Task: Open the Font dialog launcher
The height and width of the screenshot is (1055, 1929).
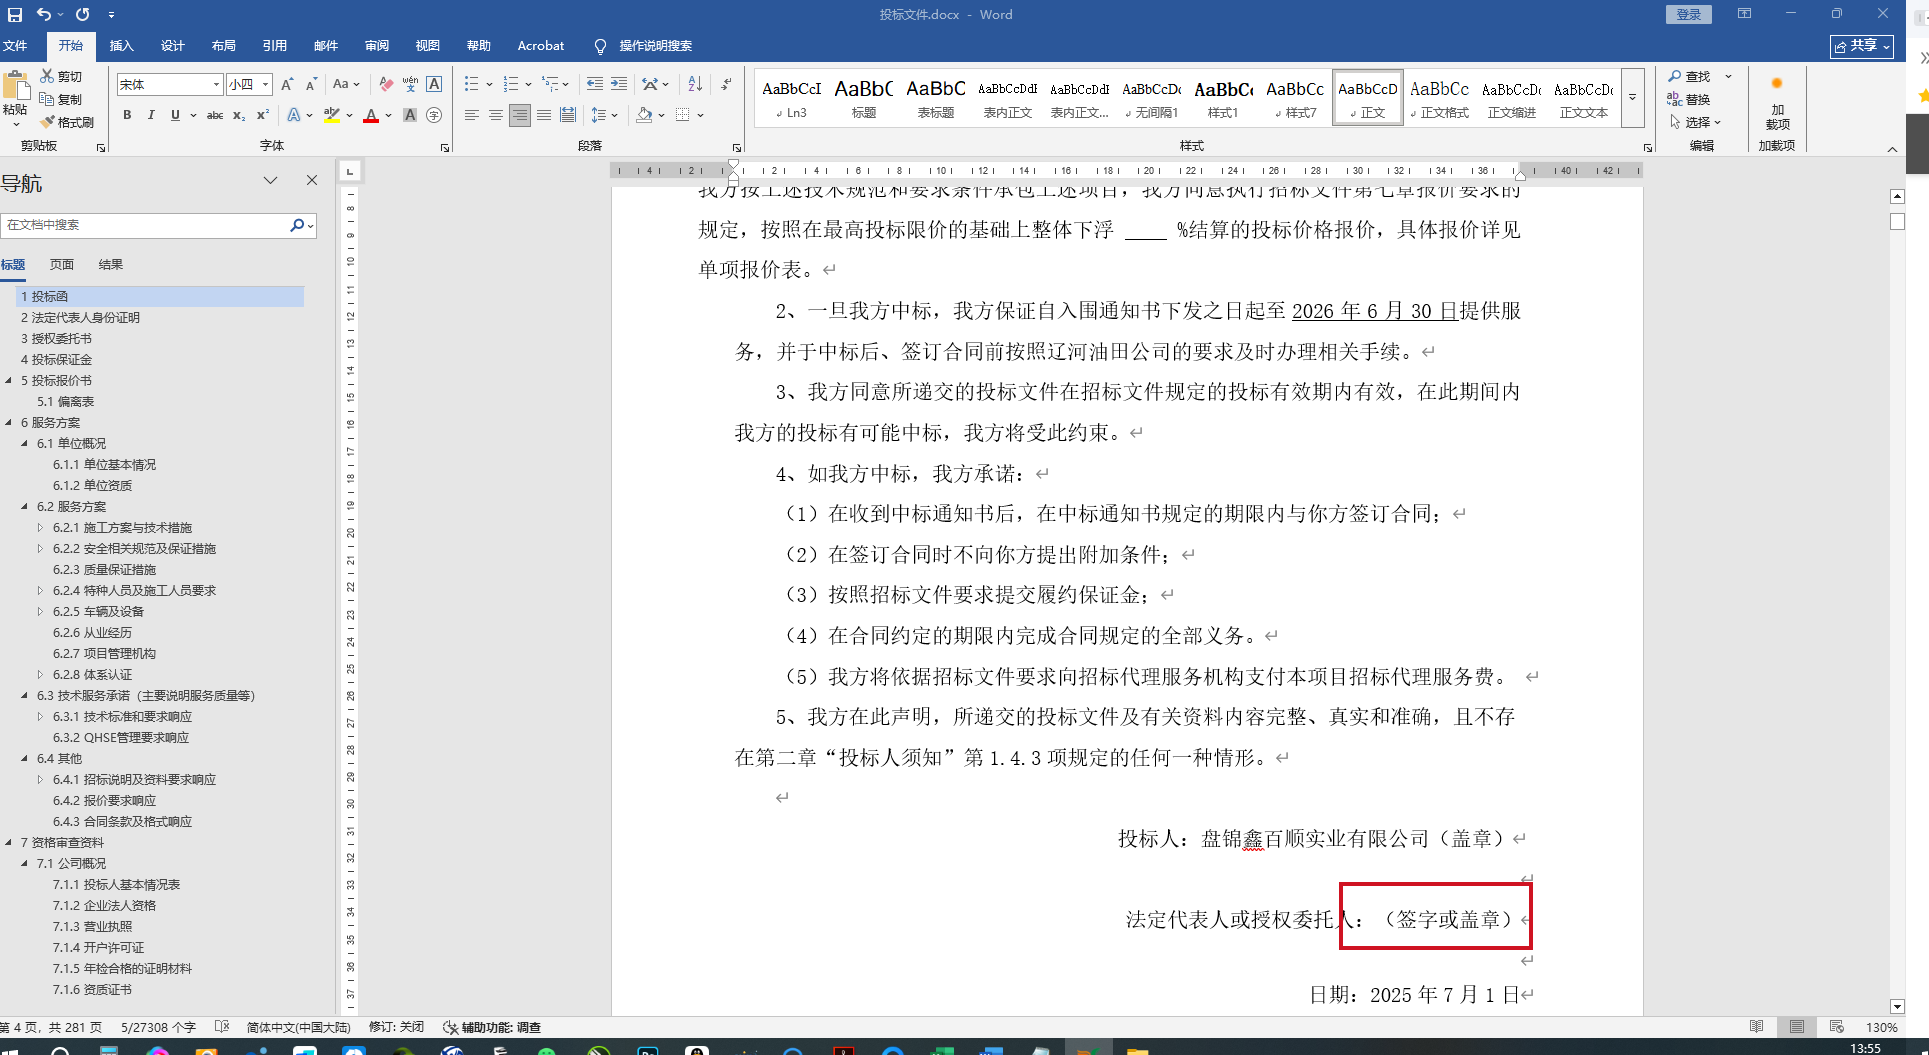Action: 445,148
